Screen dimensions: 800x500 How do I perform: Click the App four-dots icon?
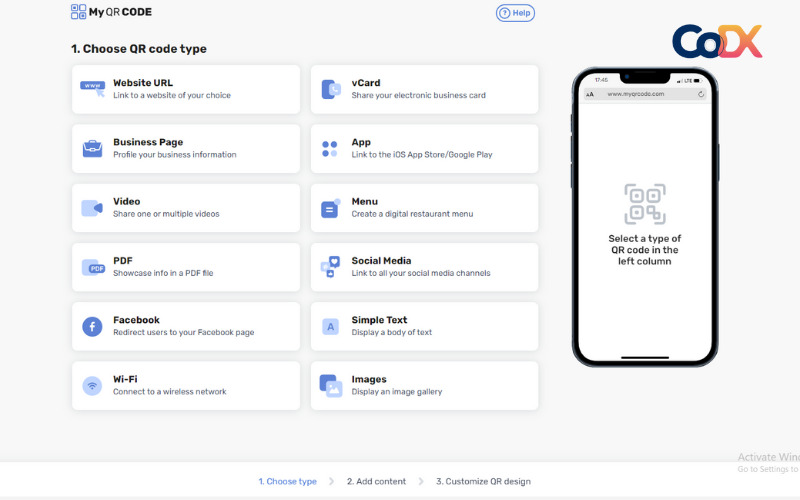point(330,148)
